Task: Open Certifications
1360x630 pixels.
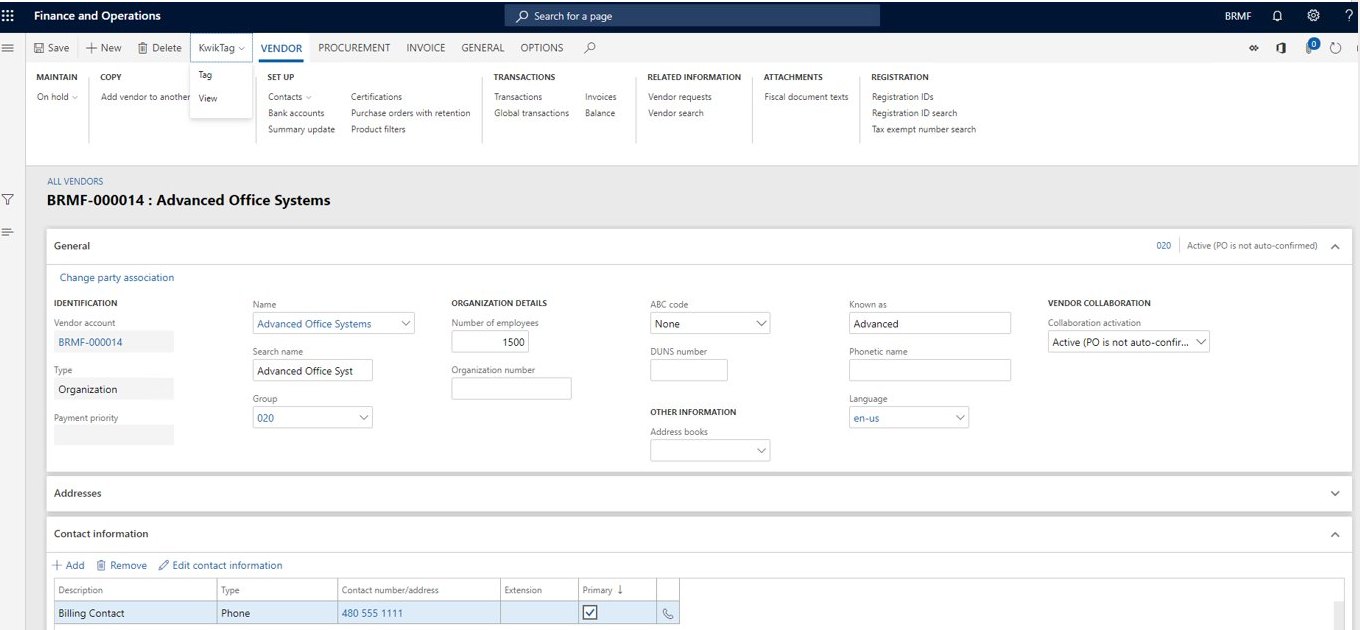Action: [376, 97]
